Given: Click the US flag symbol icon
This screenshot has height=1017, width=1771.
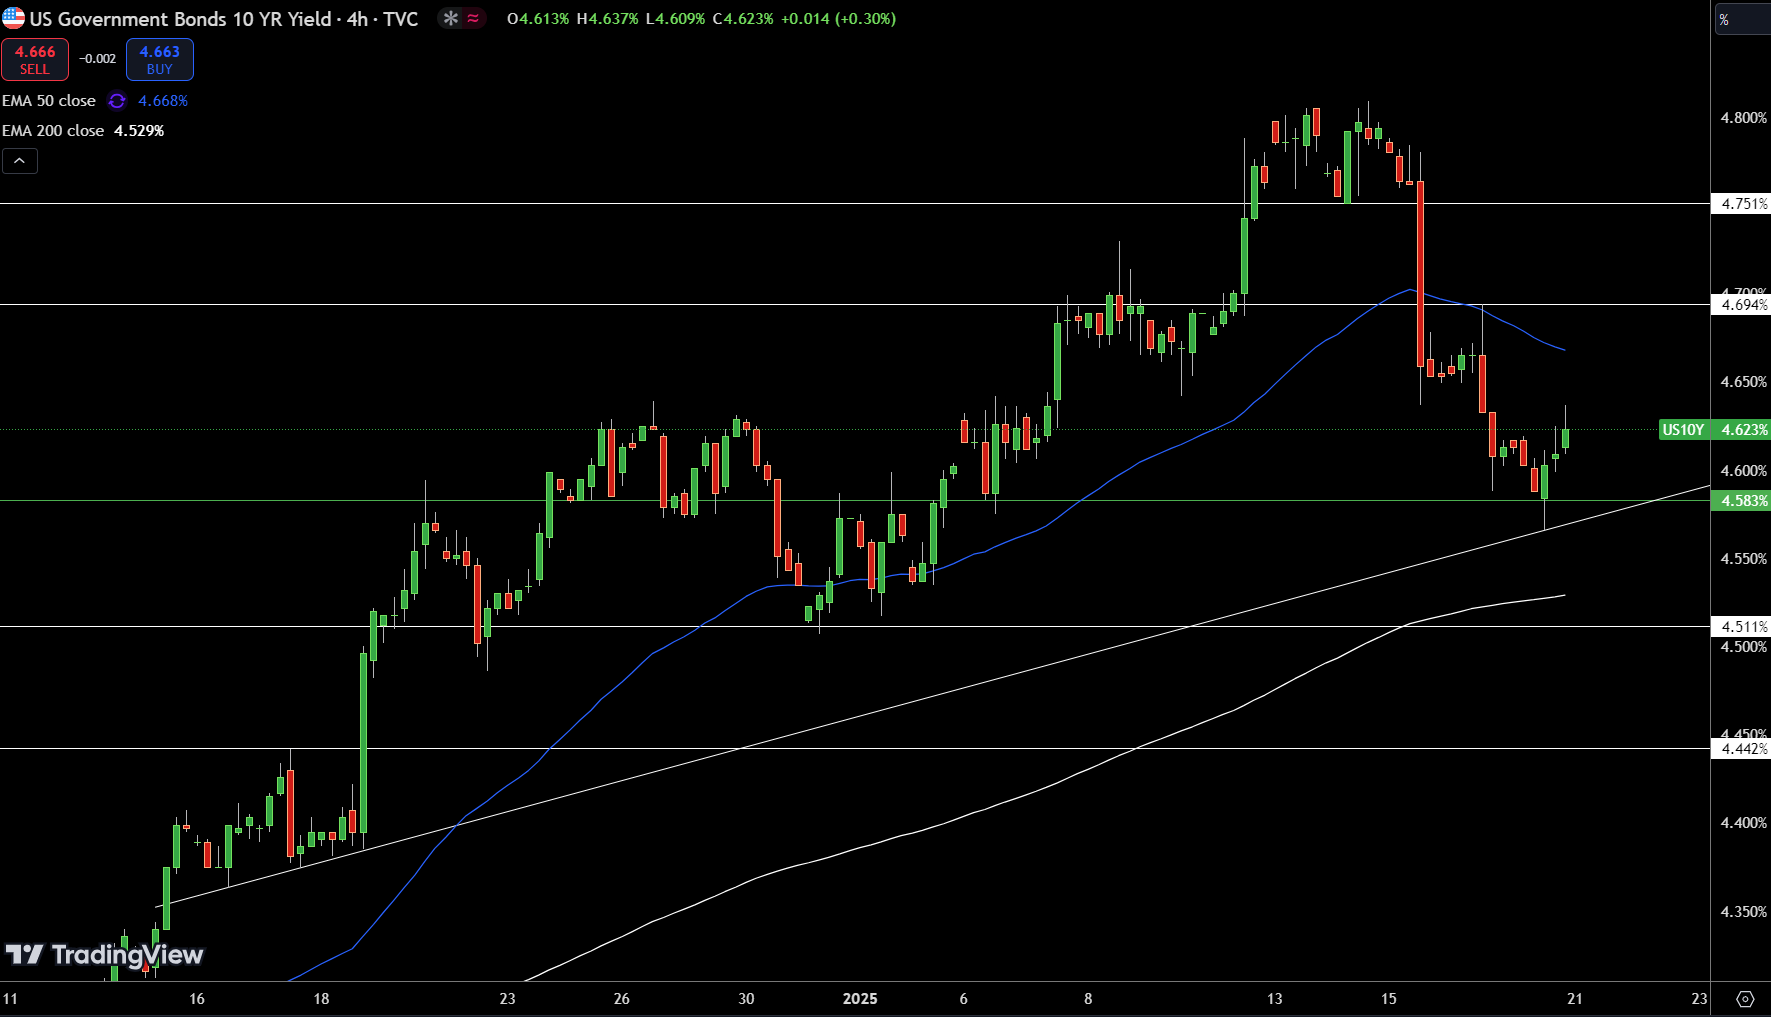Looking at the screenshot, I should click(13, 18).
